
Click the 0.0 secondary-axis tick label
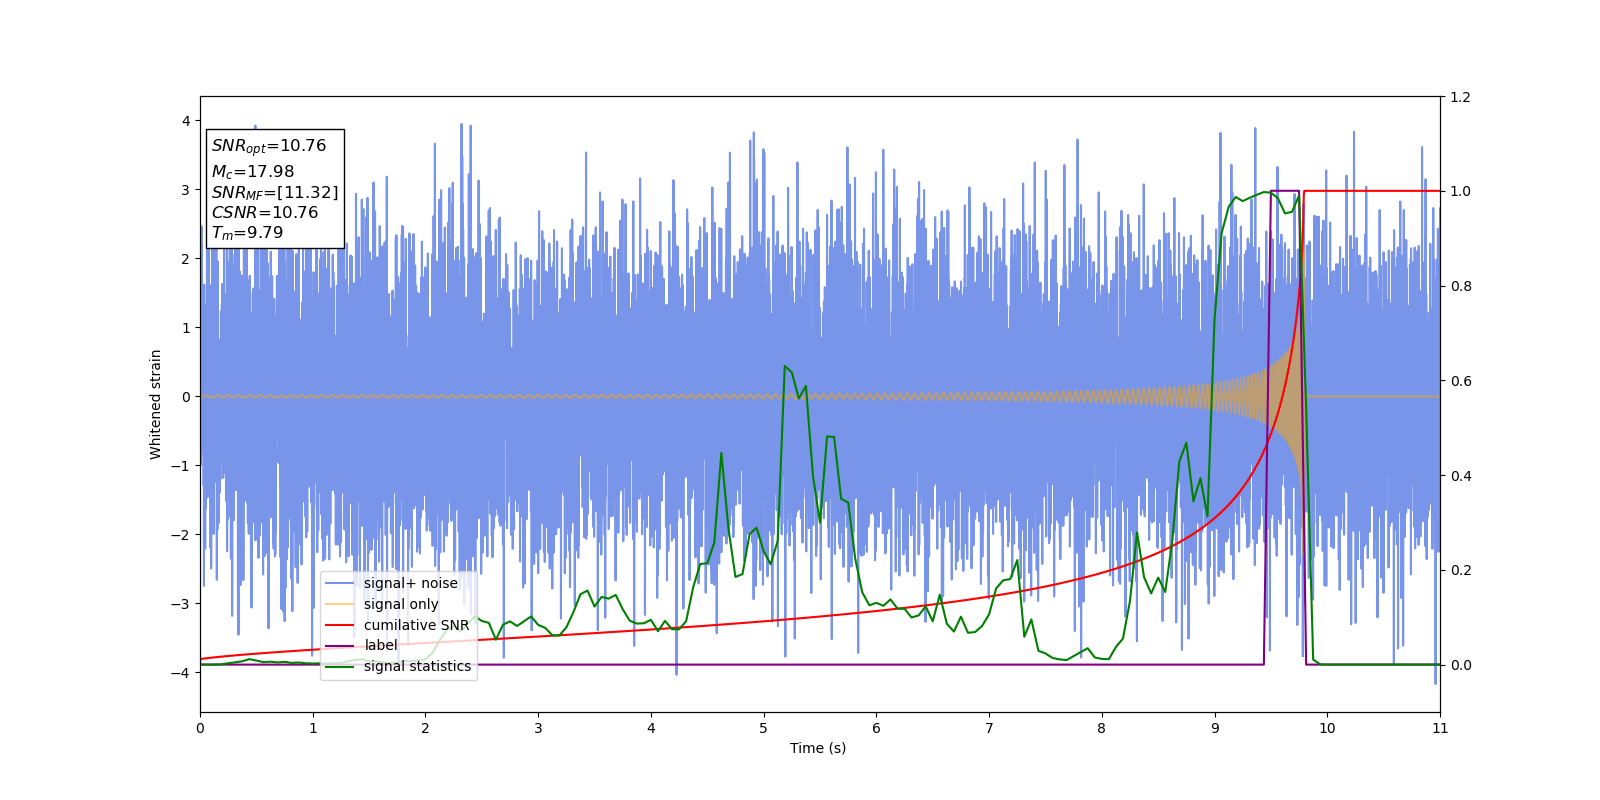(x=1461, y=665)
